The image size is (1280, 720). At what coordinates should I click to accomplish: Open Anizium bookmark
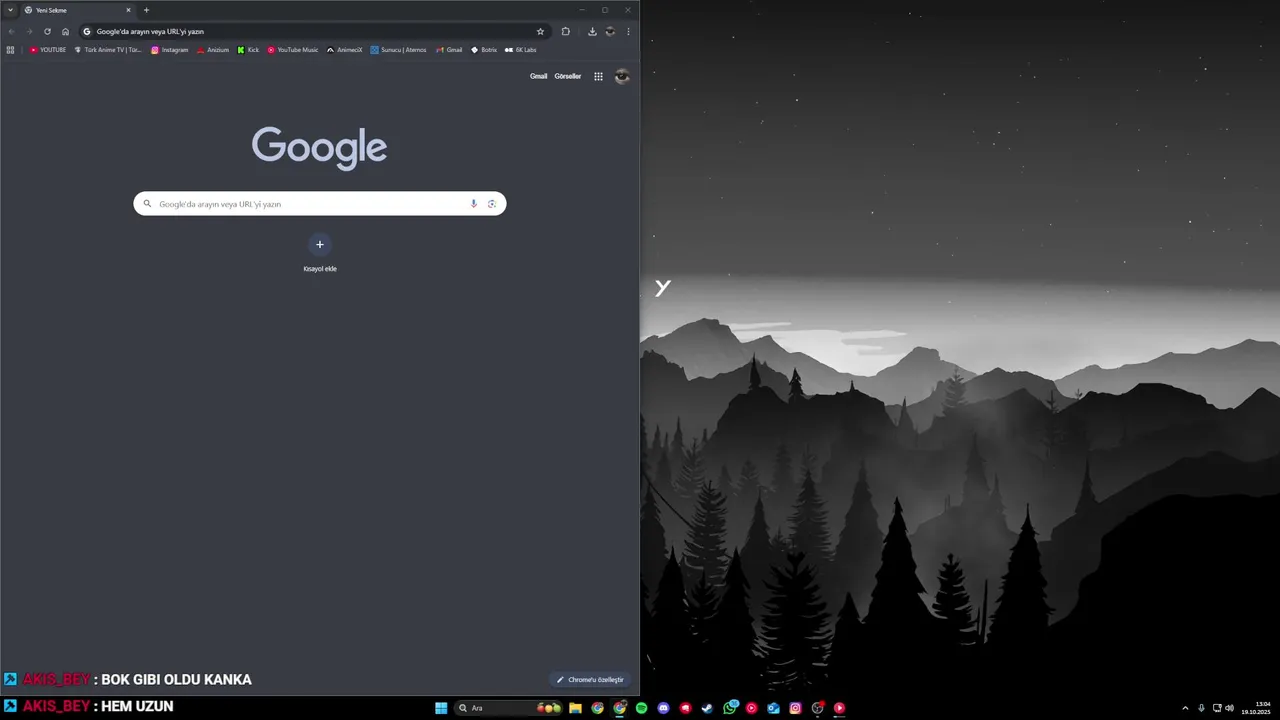(213, 50)
